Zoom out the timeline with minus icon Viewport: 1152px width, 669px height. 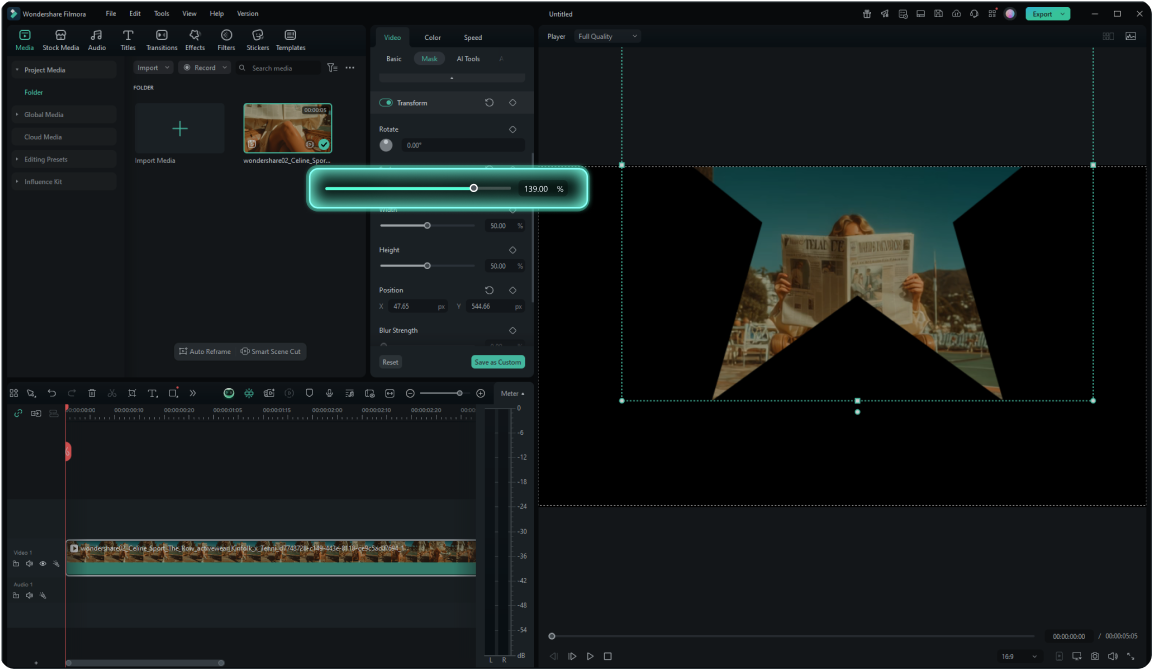click(x=410, y=394)
